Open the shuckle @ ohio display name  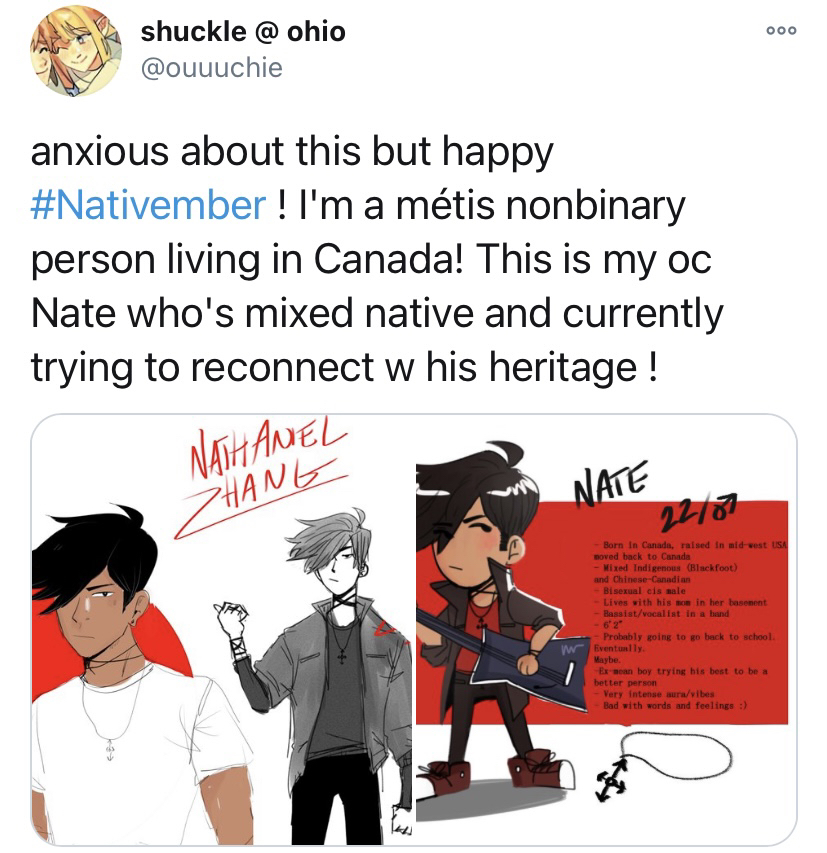(243, 32)
